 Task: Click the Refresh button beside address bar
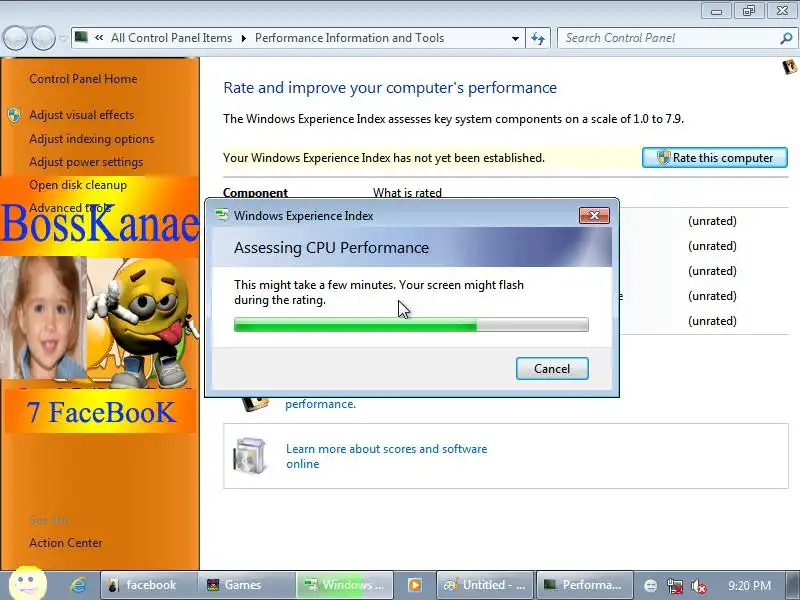[x=538, y=38]
